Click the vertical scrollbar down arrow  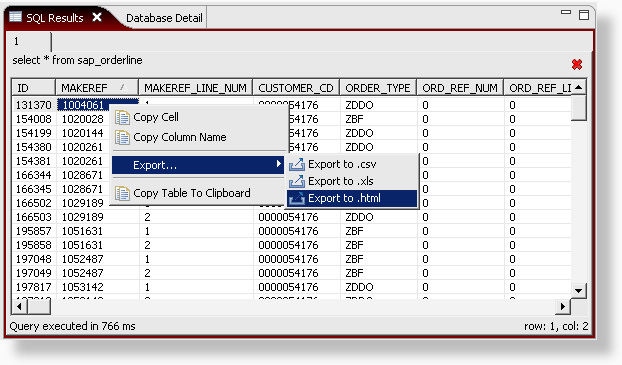[x=579, y=290]
